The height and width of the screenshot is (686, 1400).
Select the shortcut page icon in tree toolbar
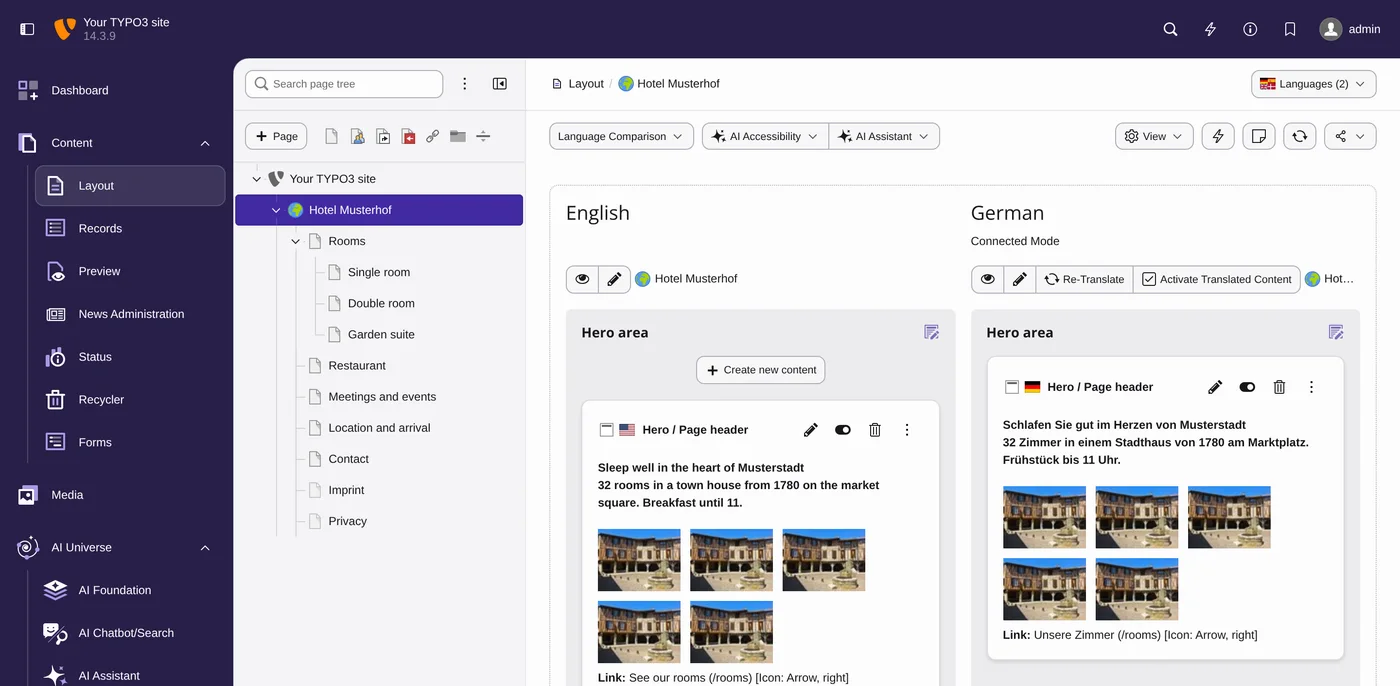[383, 136]
